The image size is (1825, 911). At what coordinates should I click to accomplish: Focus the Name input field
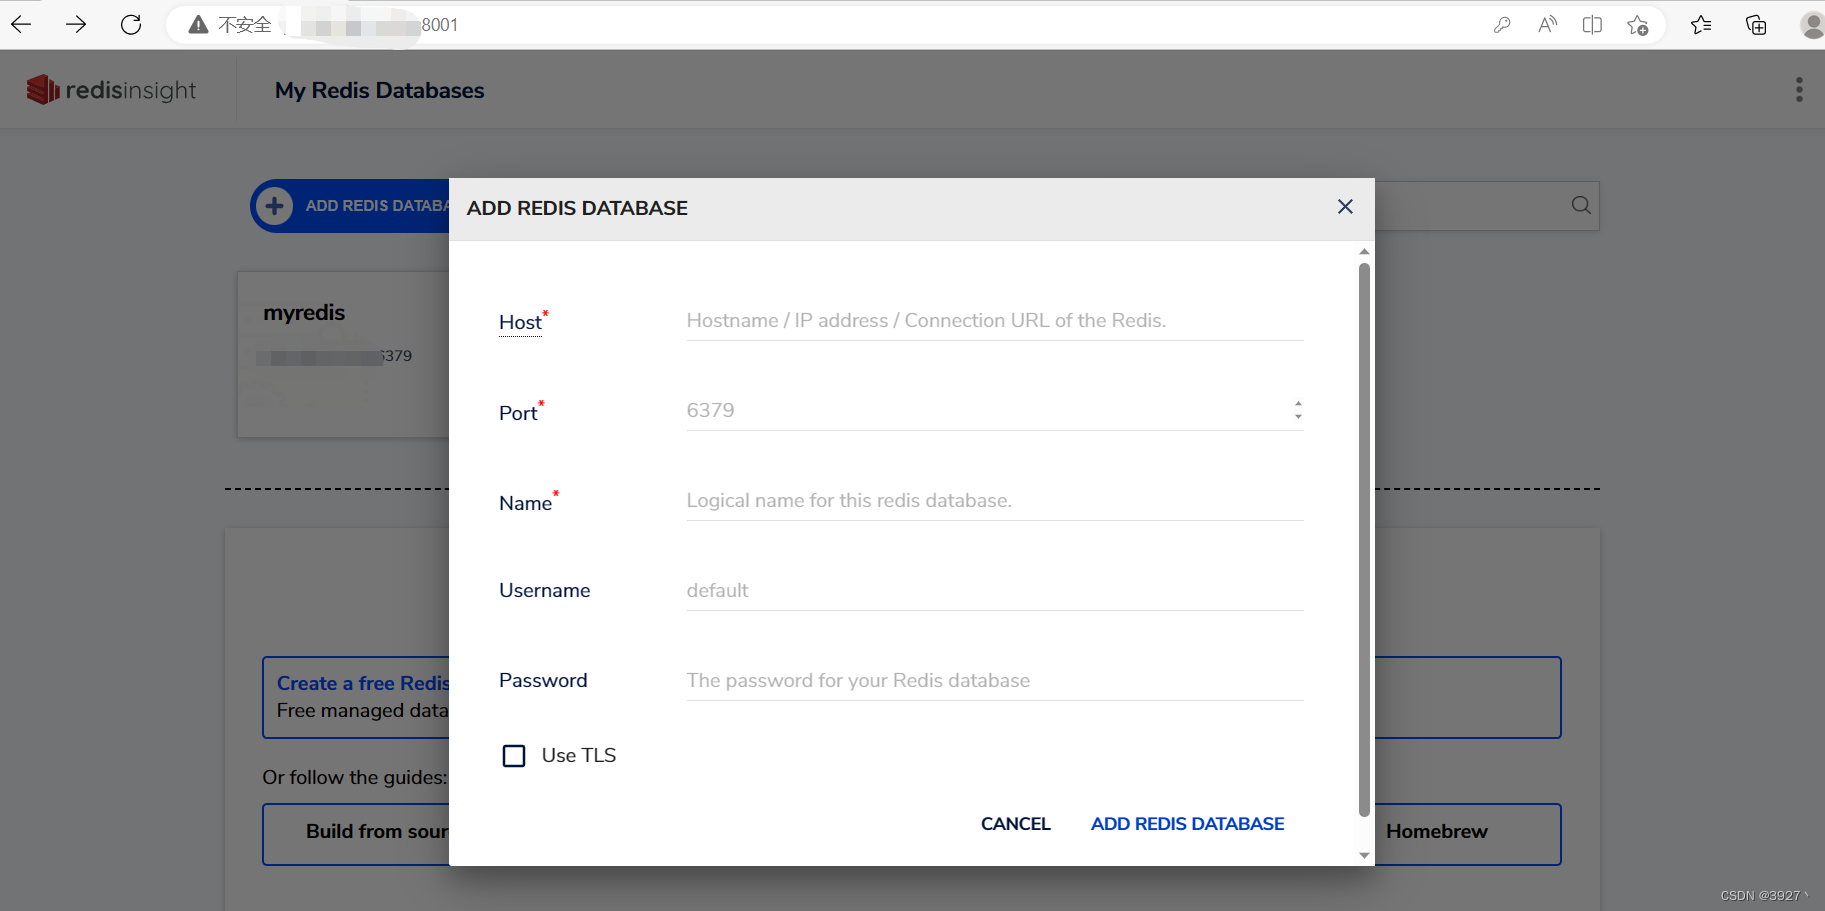coord(995,500)
